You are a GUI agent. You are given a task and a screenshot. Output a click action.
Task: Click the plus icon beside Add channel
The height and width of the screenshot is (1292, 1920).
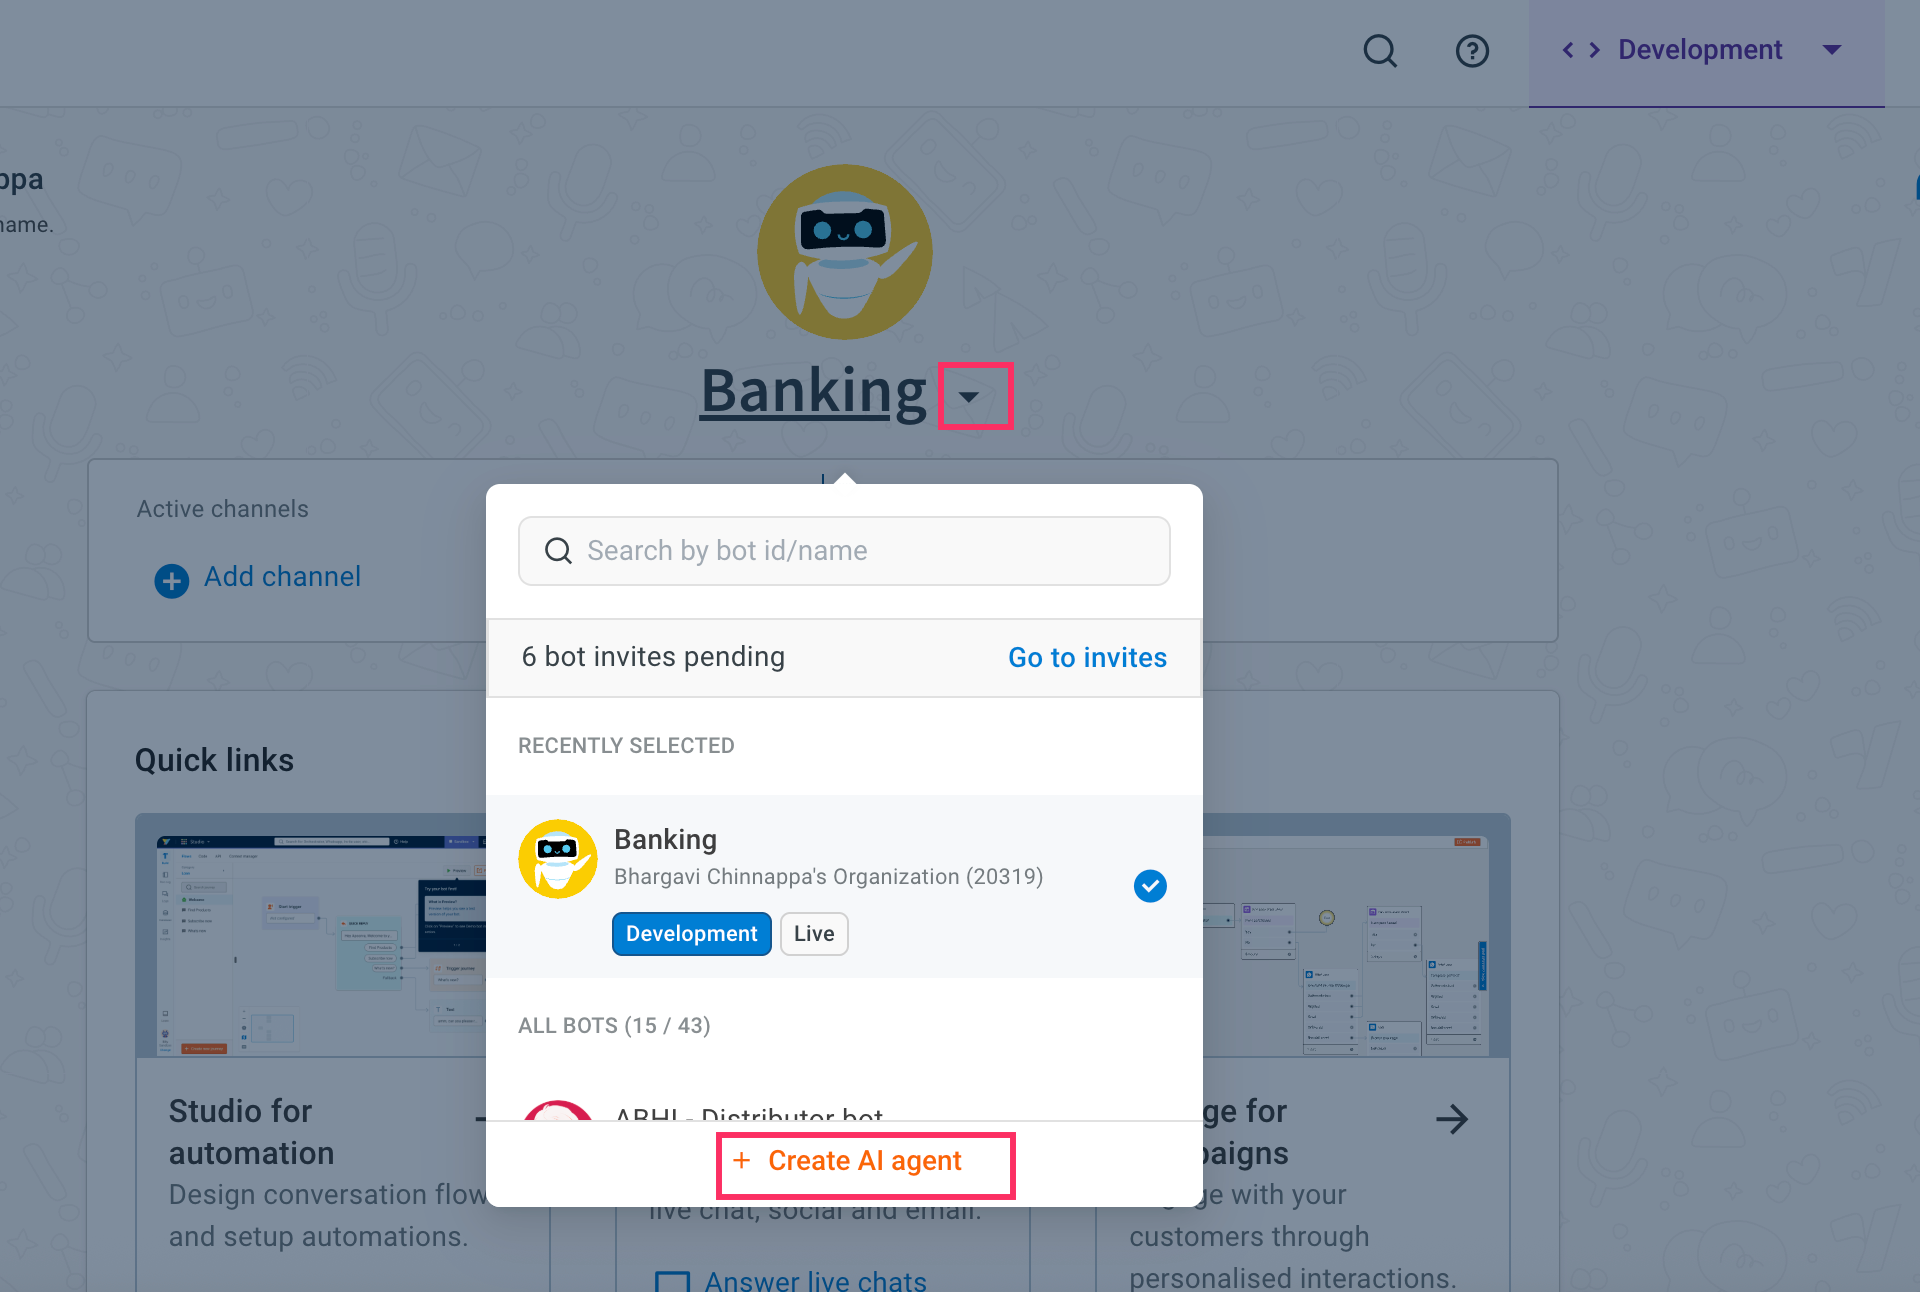172,580
